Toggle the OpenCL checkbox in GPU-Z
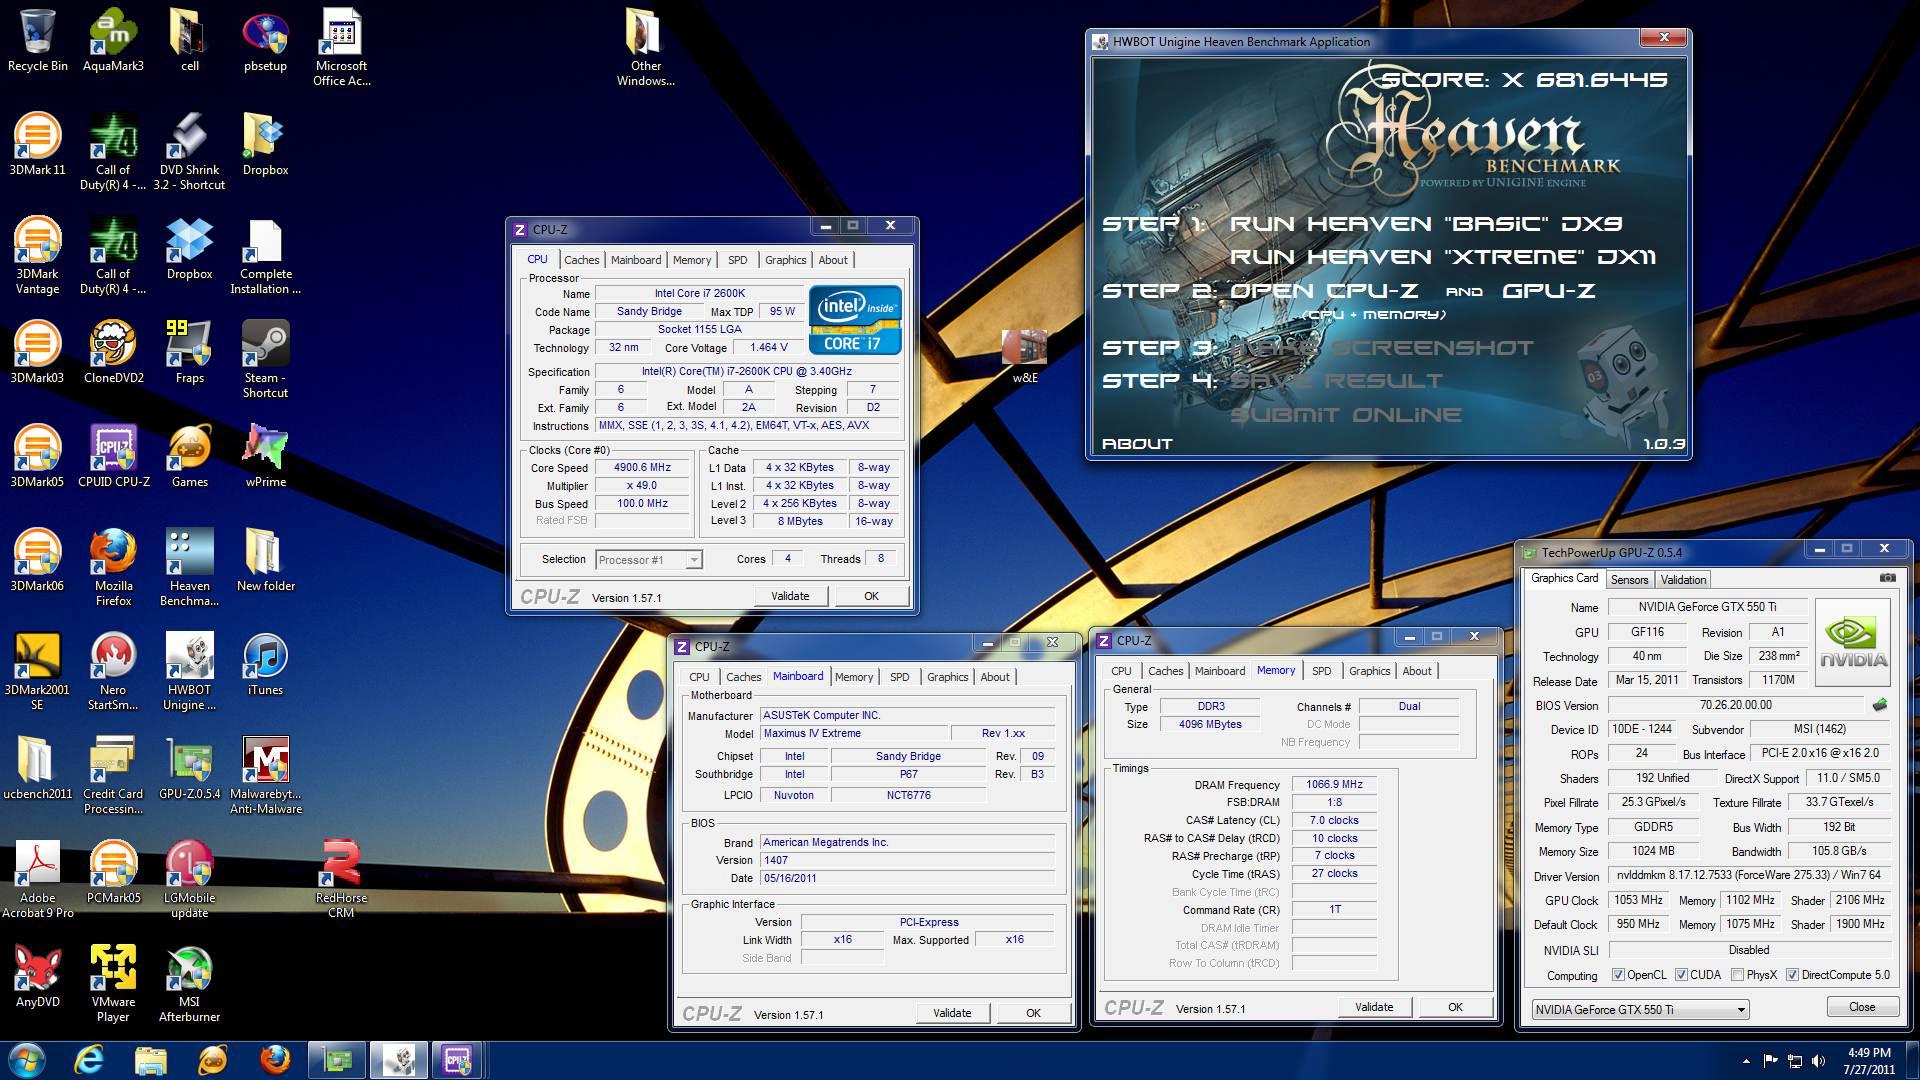The width and height of the screenshot is (1920, 1080). [x=1618, y=975]
